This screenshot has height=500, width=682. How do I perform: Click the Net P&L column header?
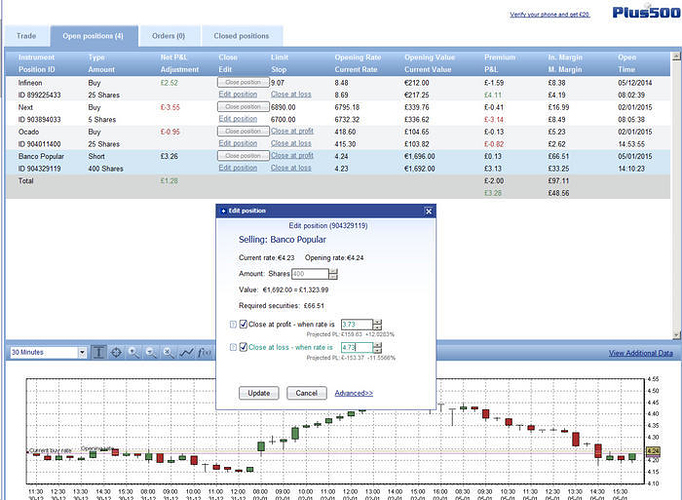tap(174, 57)
